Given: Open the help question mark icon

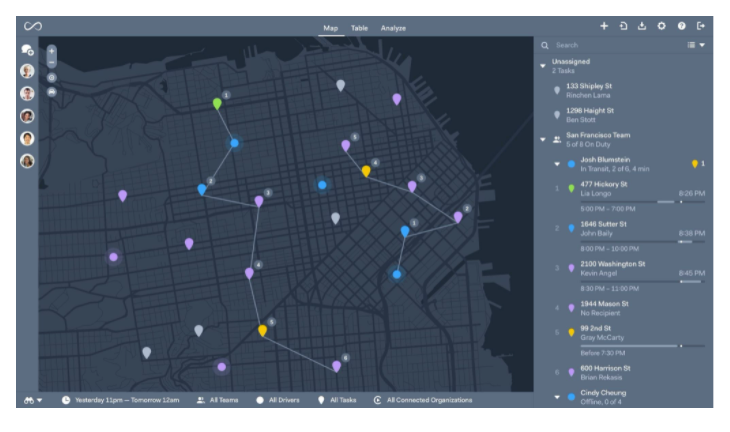Looking at the screenshot, I should tap(682, 26).
